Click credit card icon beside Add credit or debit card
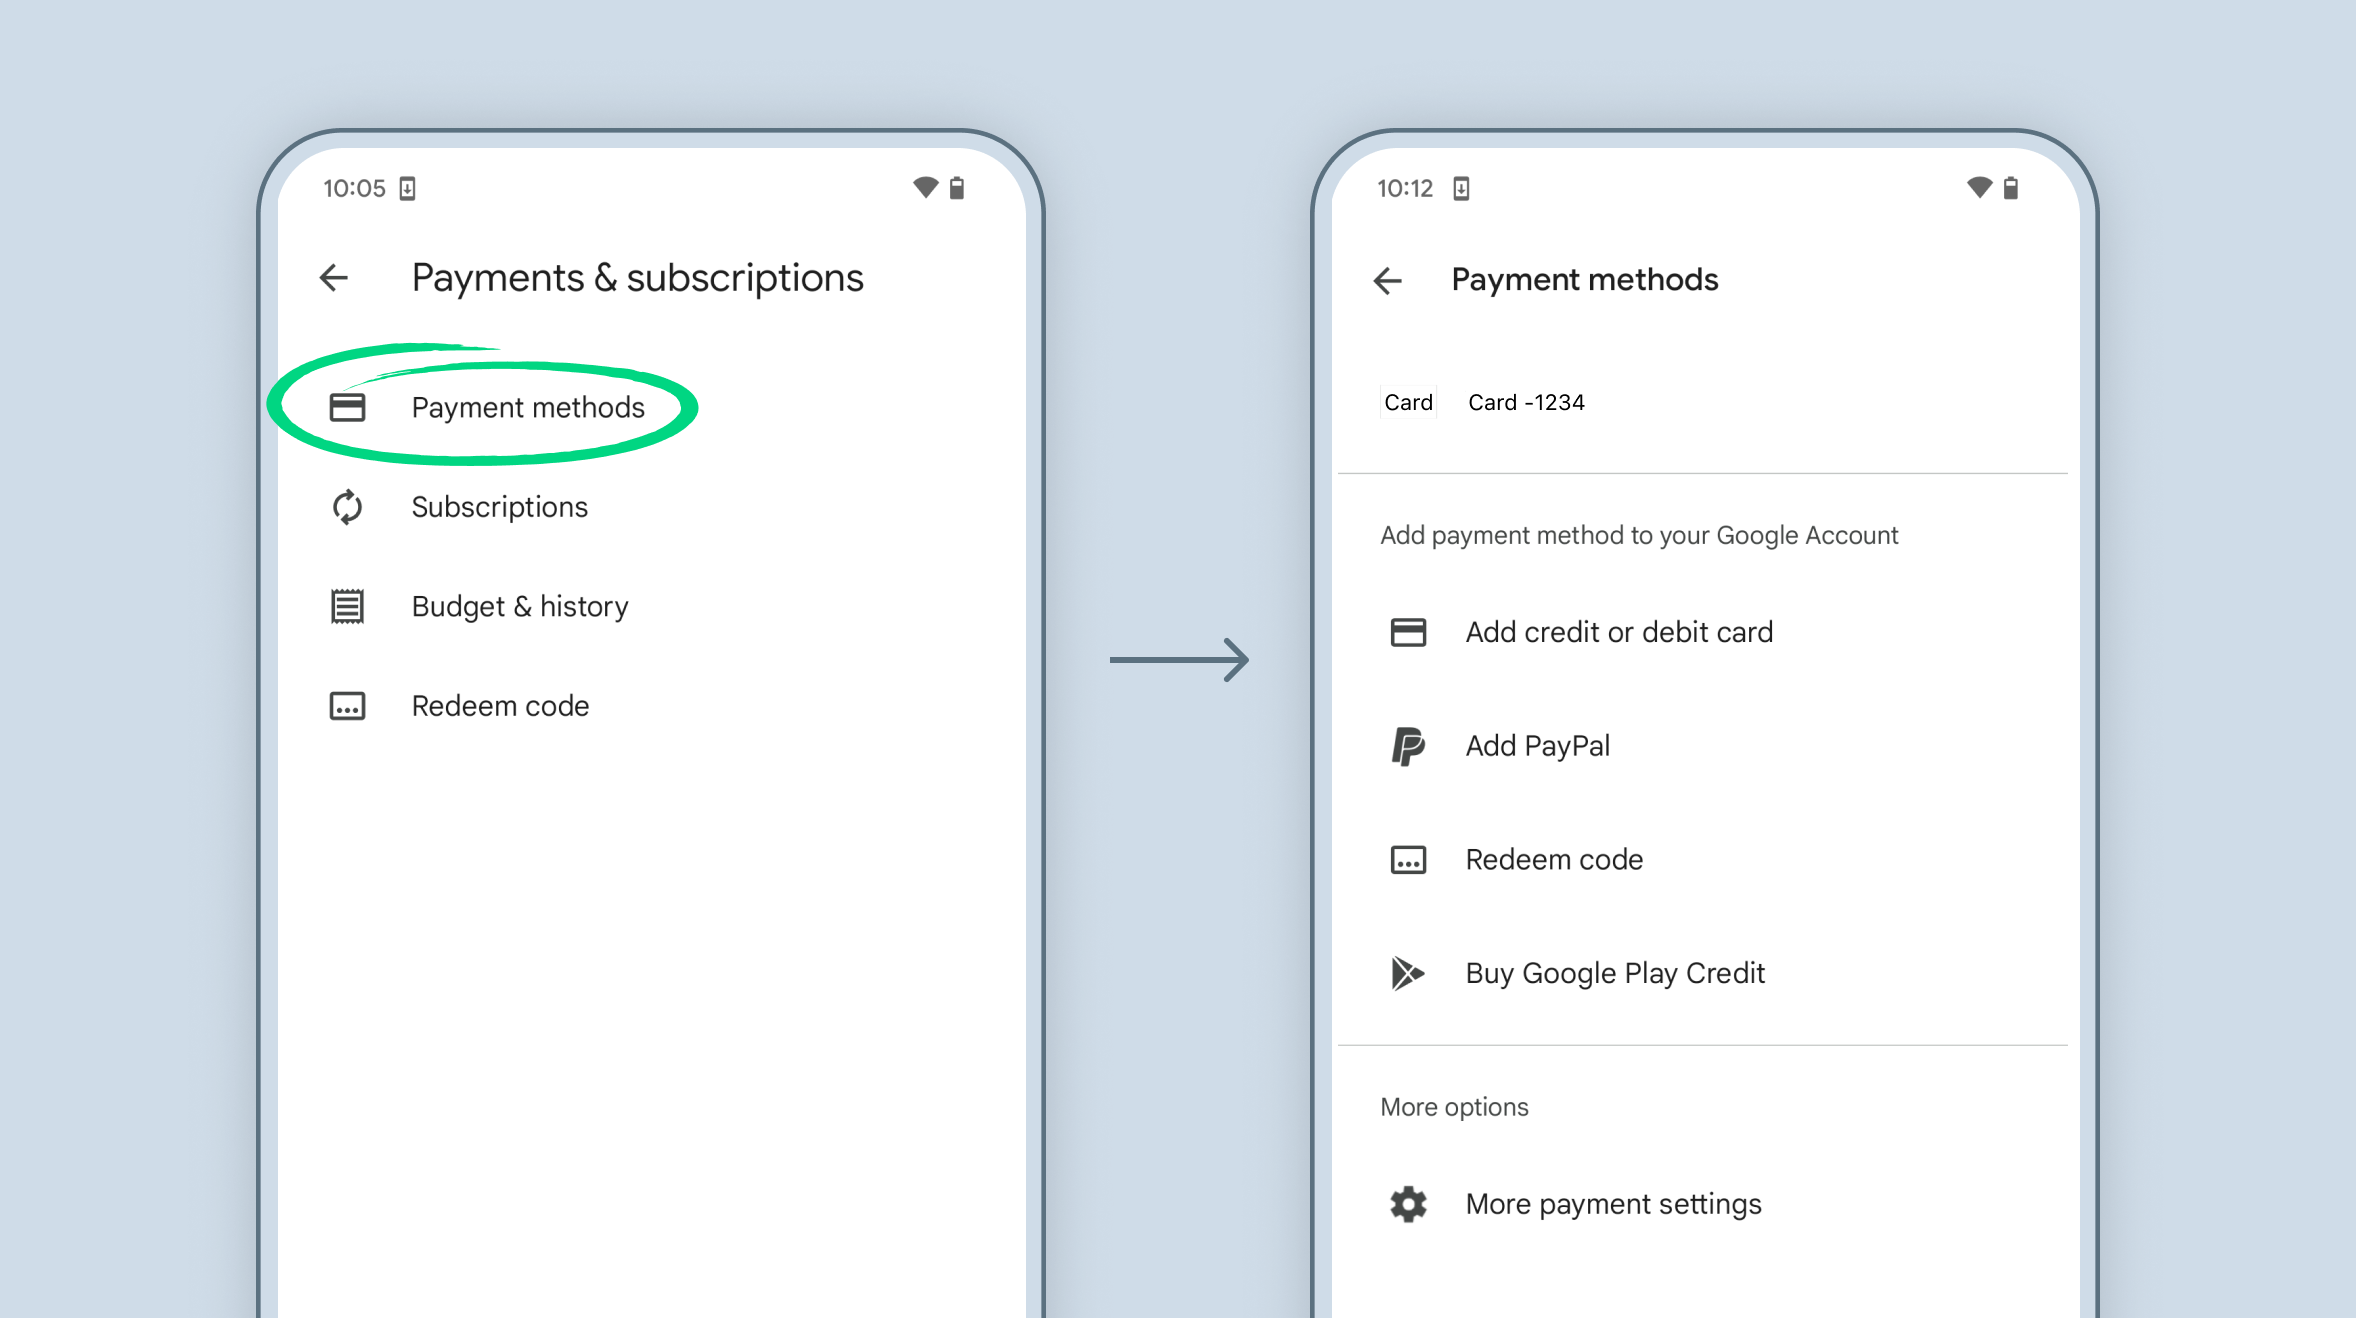The width and height of the screenshot is (2356, 1318). pyautogui.click(x=1408, y=632)
